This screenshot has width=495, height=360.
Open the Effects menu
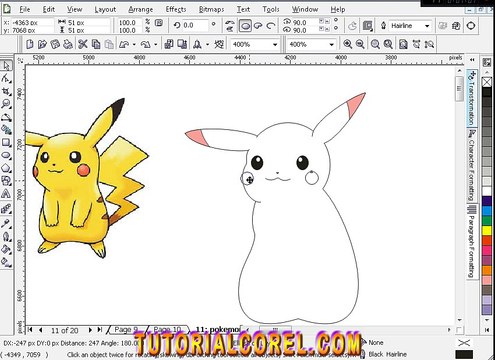click(176, 10)
